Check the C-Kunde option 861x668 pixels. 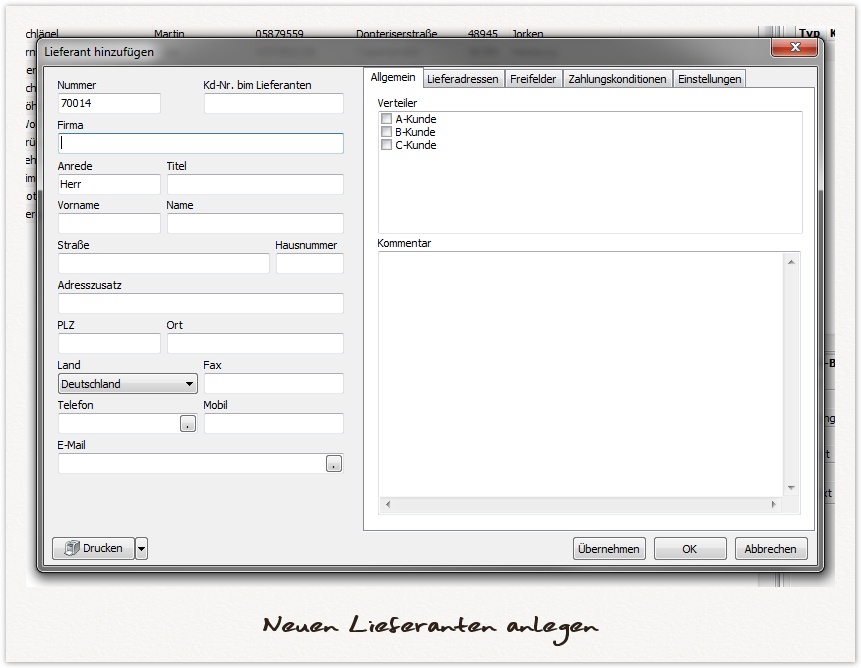[386, 145]
